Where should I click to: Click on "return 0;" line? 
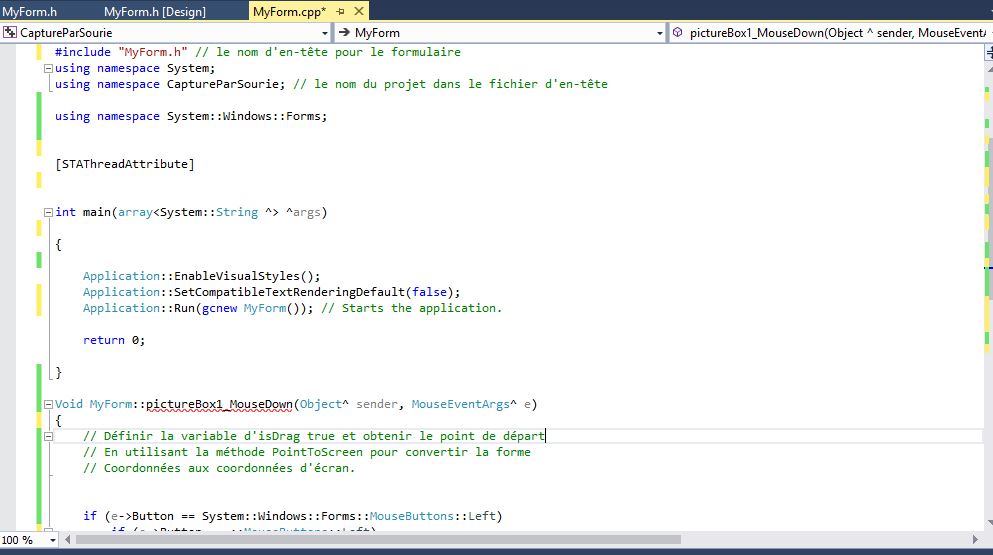coord(114,340)
